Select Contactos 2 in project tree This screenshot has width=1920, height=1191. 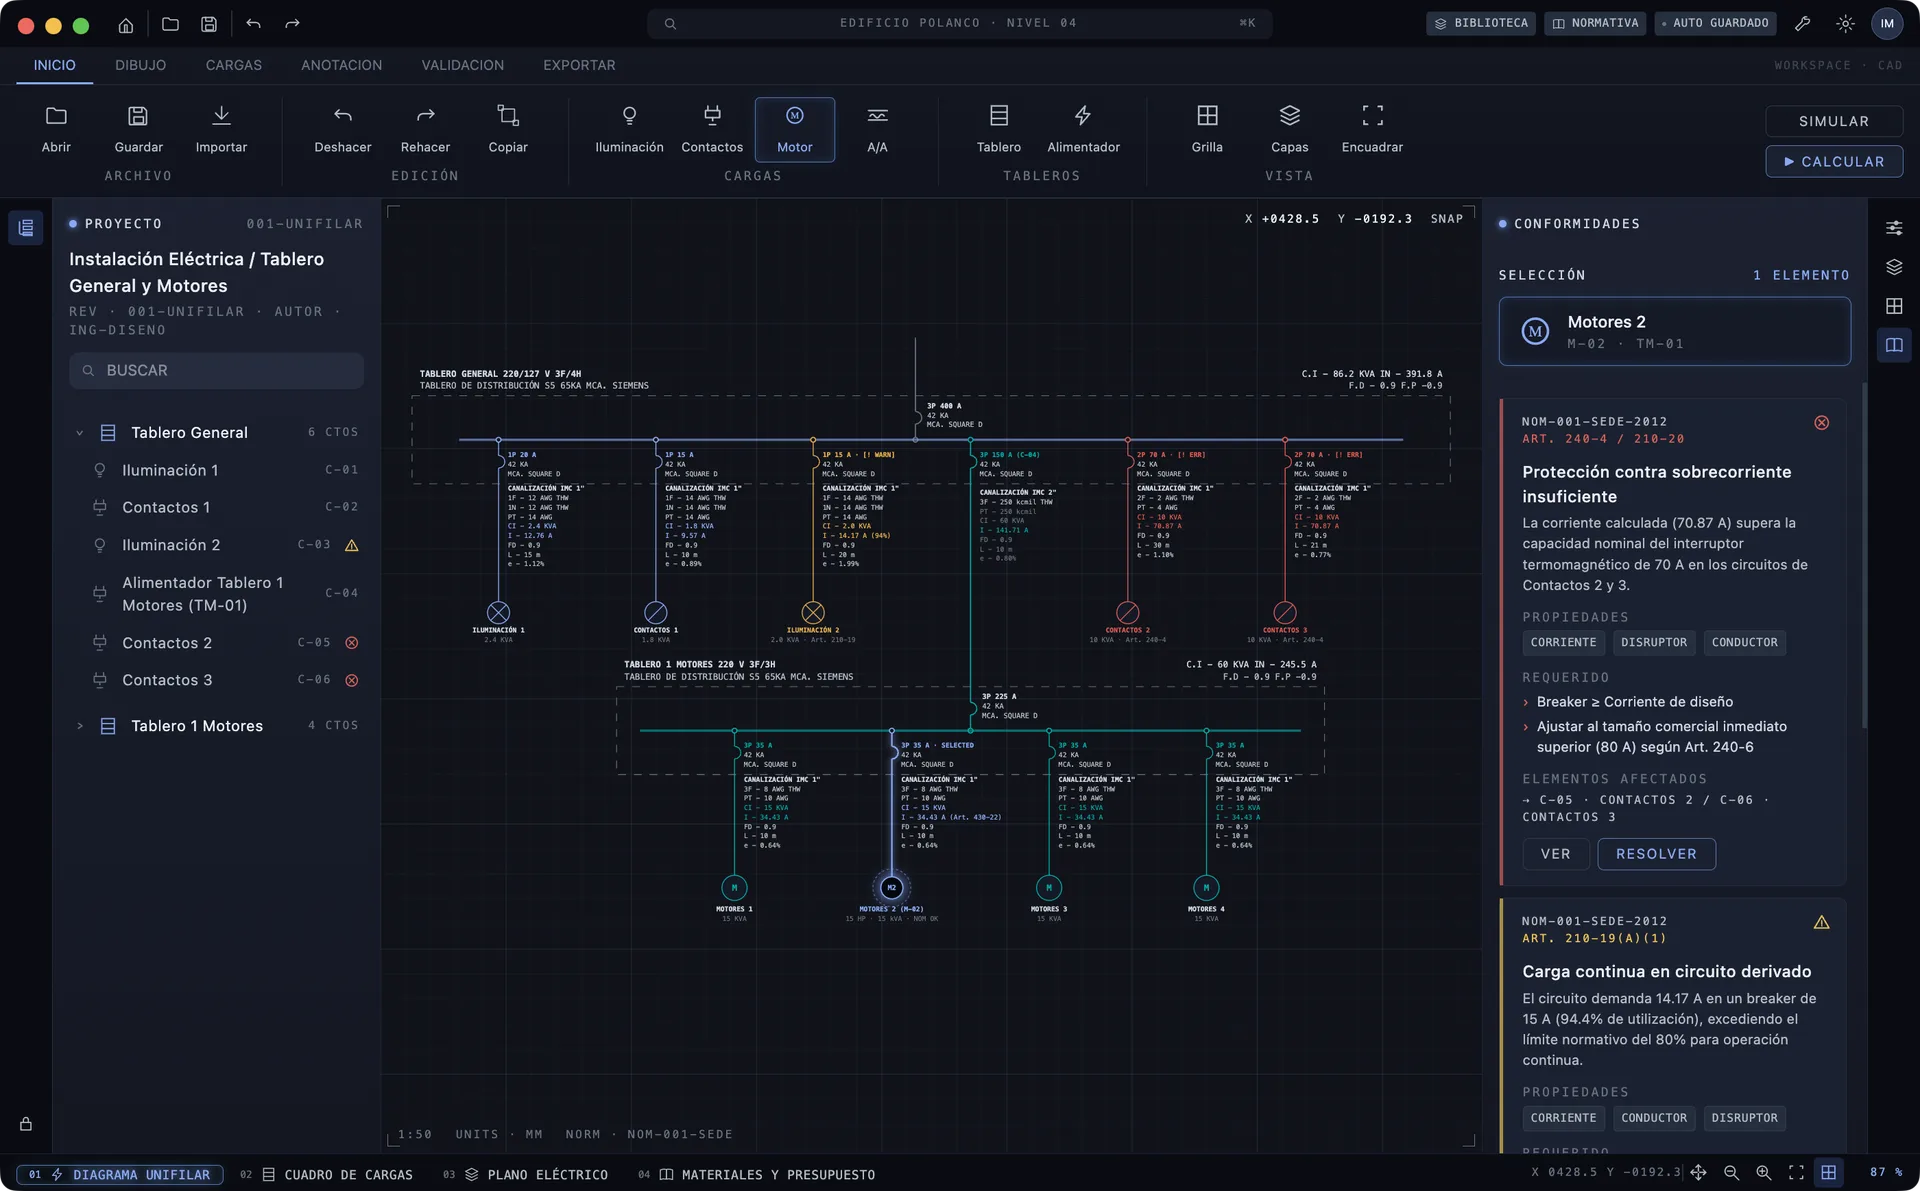click(x=216, y=643)
